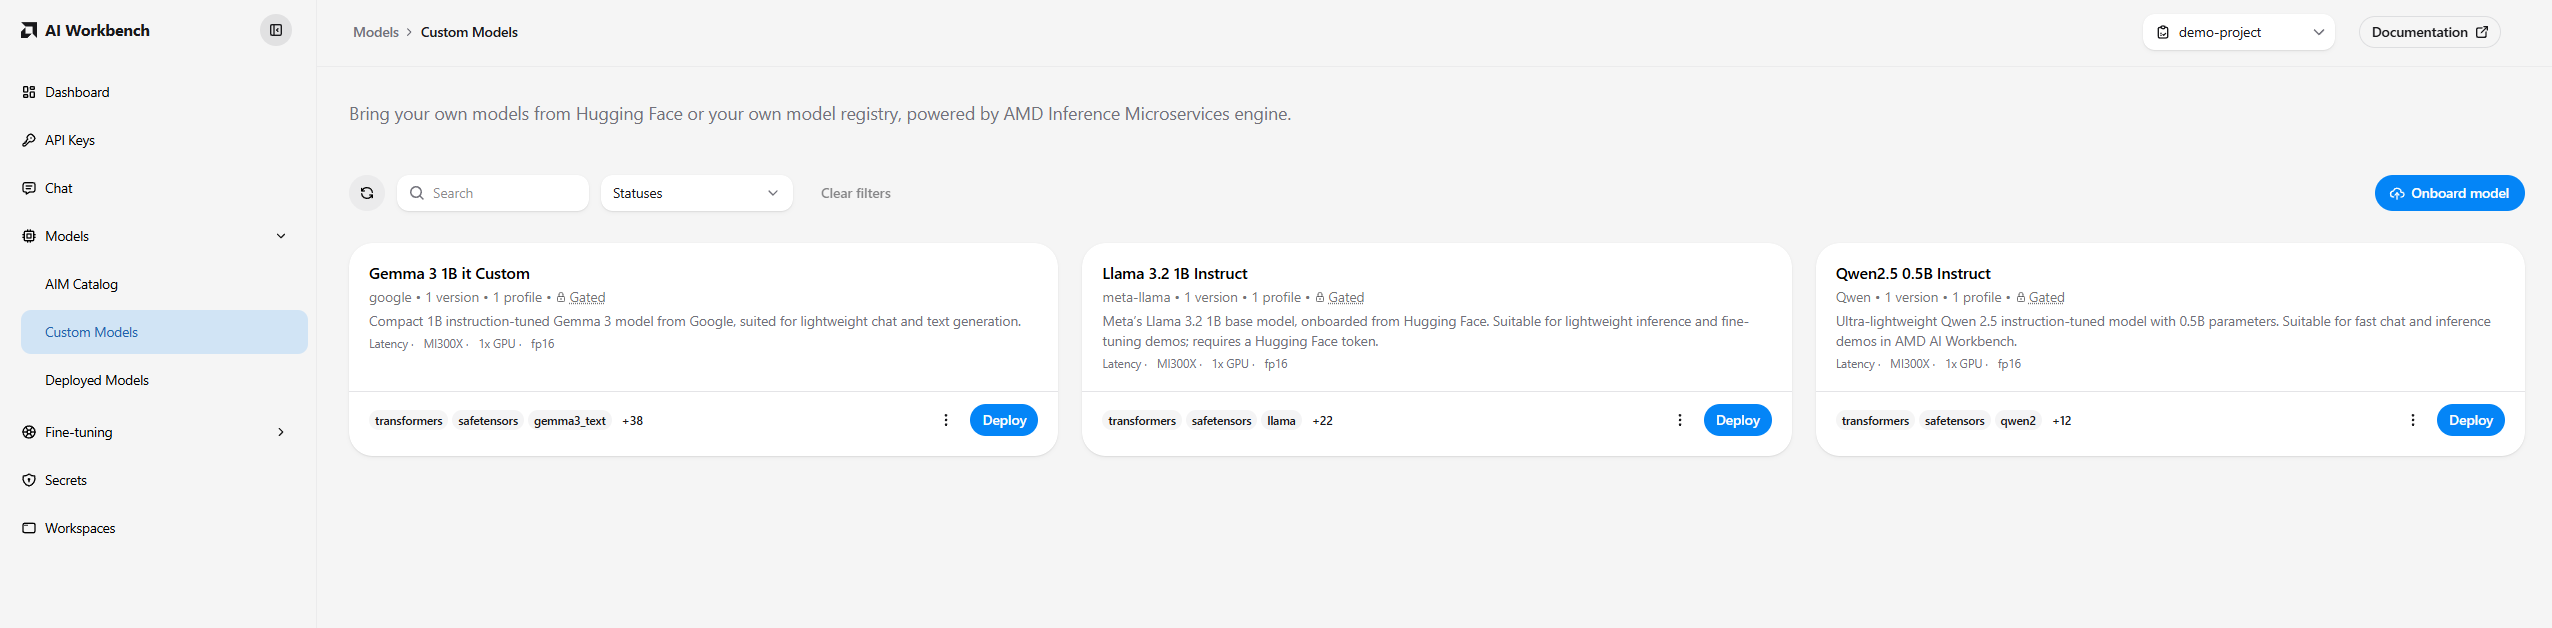This screenshot has height=628, width=2552.
Task: Refresh the custom models list
Action: tap(367, 193)
